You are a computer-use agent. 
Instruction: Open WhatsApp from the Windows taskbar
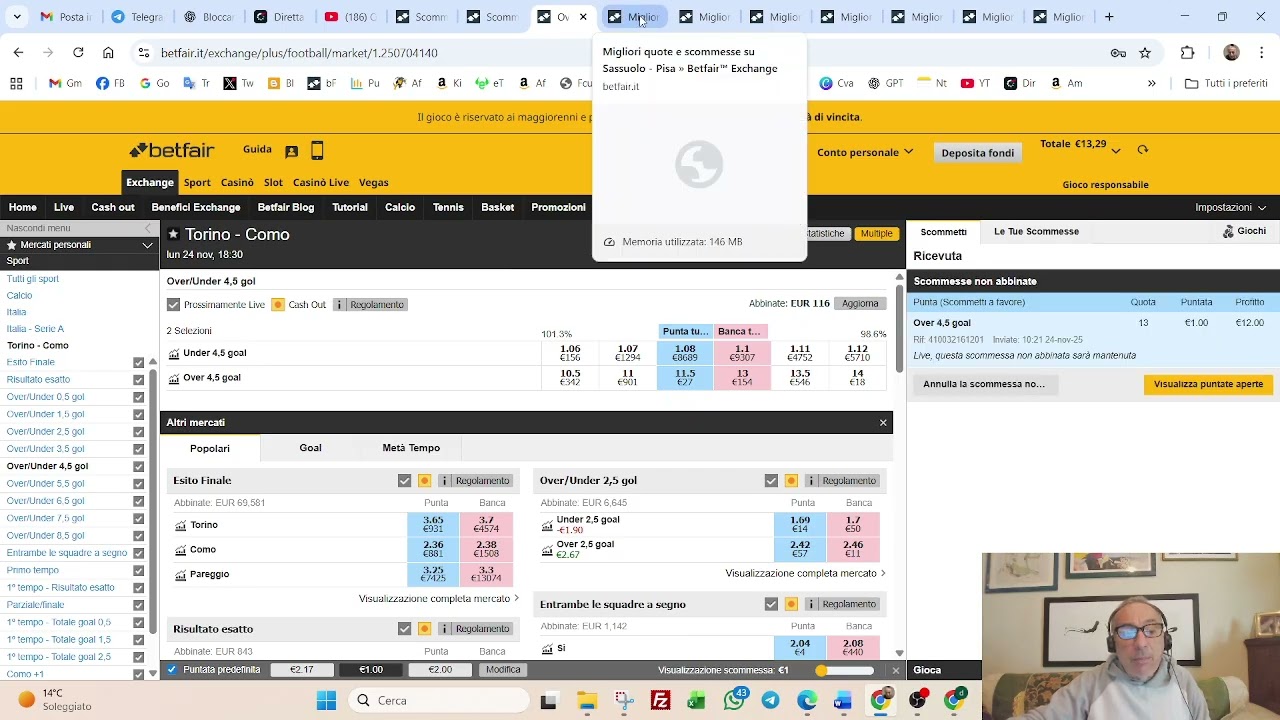[x=735, y=700]
